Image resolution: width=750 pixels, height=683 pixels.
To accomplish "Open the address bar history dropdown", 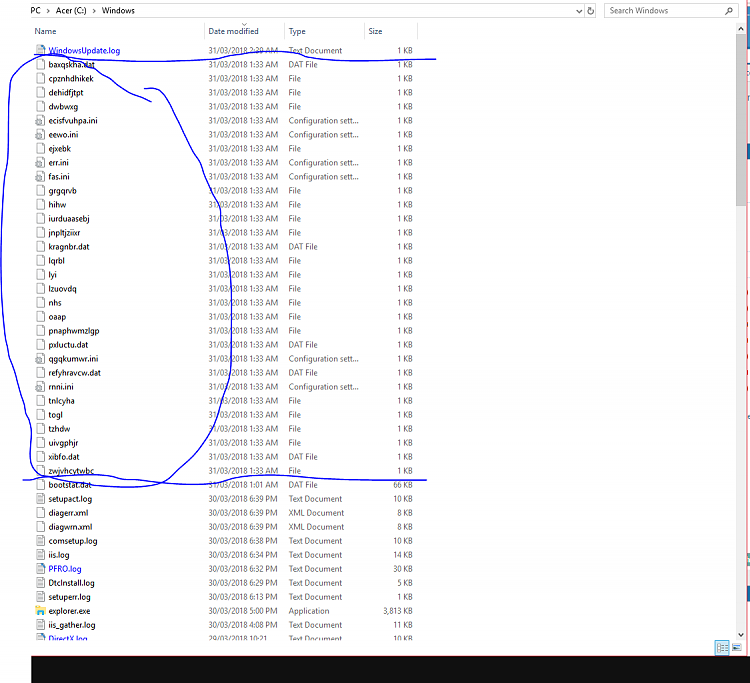I will (579, 11).
